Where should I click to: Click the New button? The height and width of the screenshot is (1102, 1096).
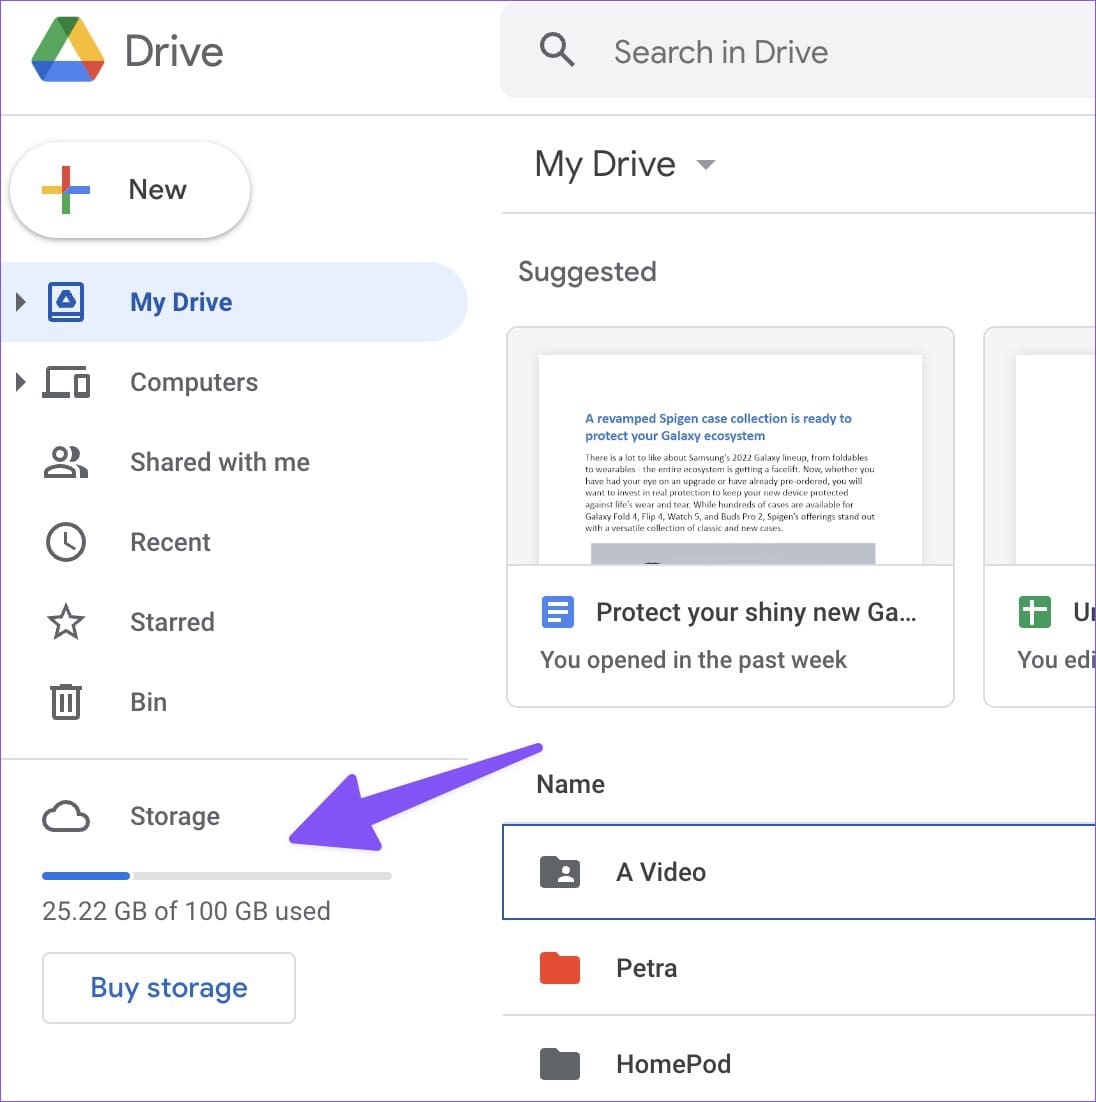pos(130,190)
